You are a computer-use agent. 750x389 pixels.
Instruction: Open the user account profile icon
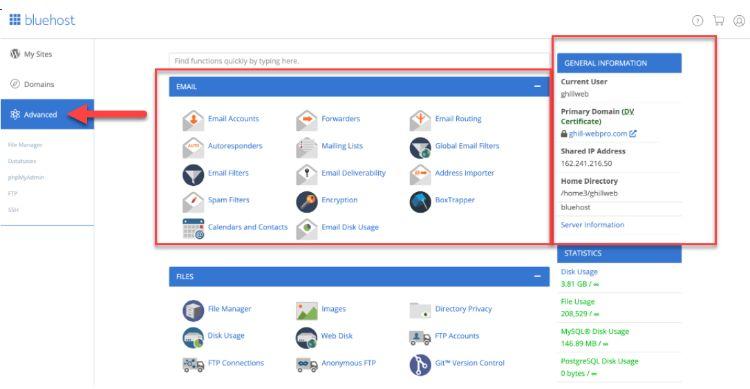[739, 21]
